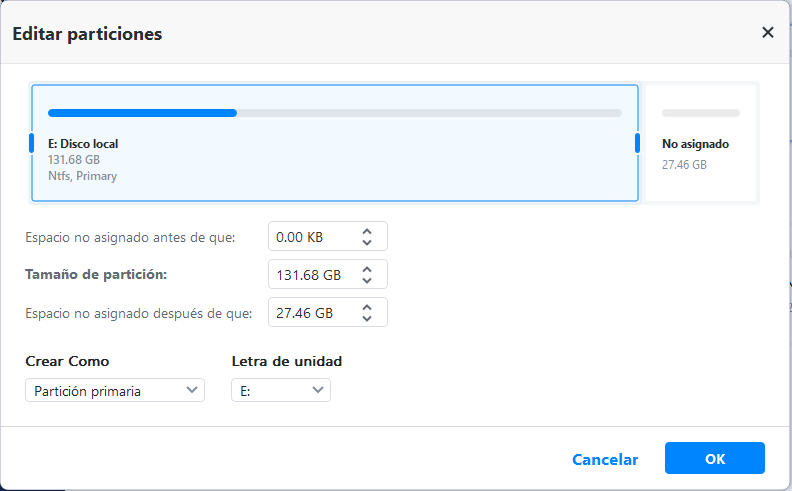Image resolution: width=792 pixels, height=491 pixels.
Task: Decrease Tamaño de partición value
Action: coord(367,280)
